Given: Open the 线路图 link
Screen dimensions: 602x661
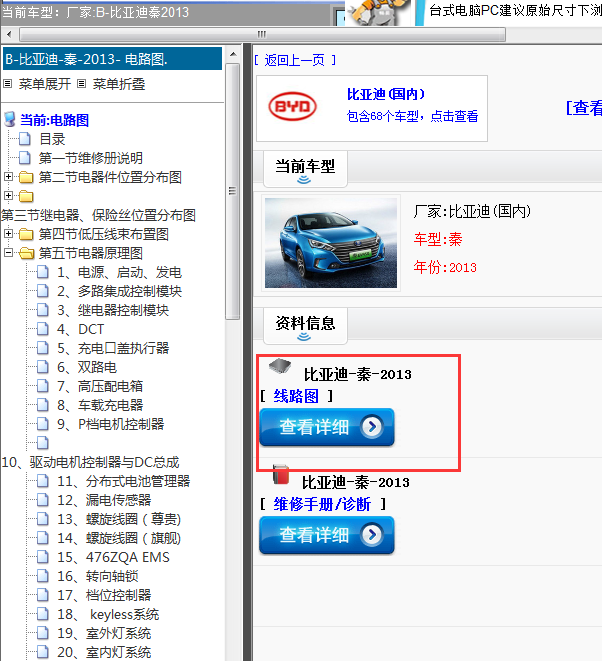Looking at the screenshot, I should point(296,396).
